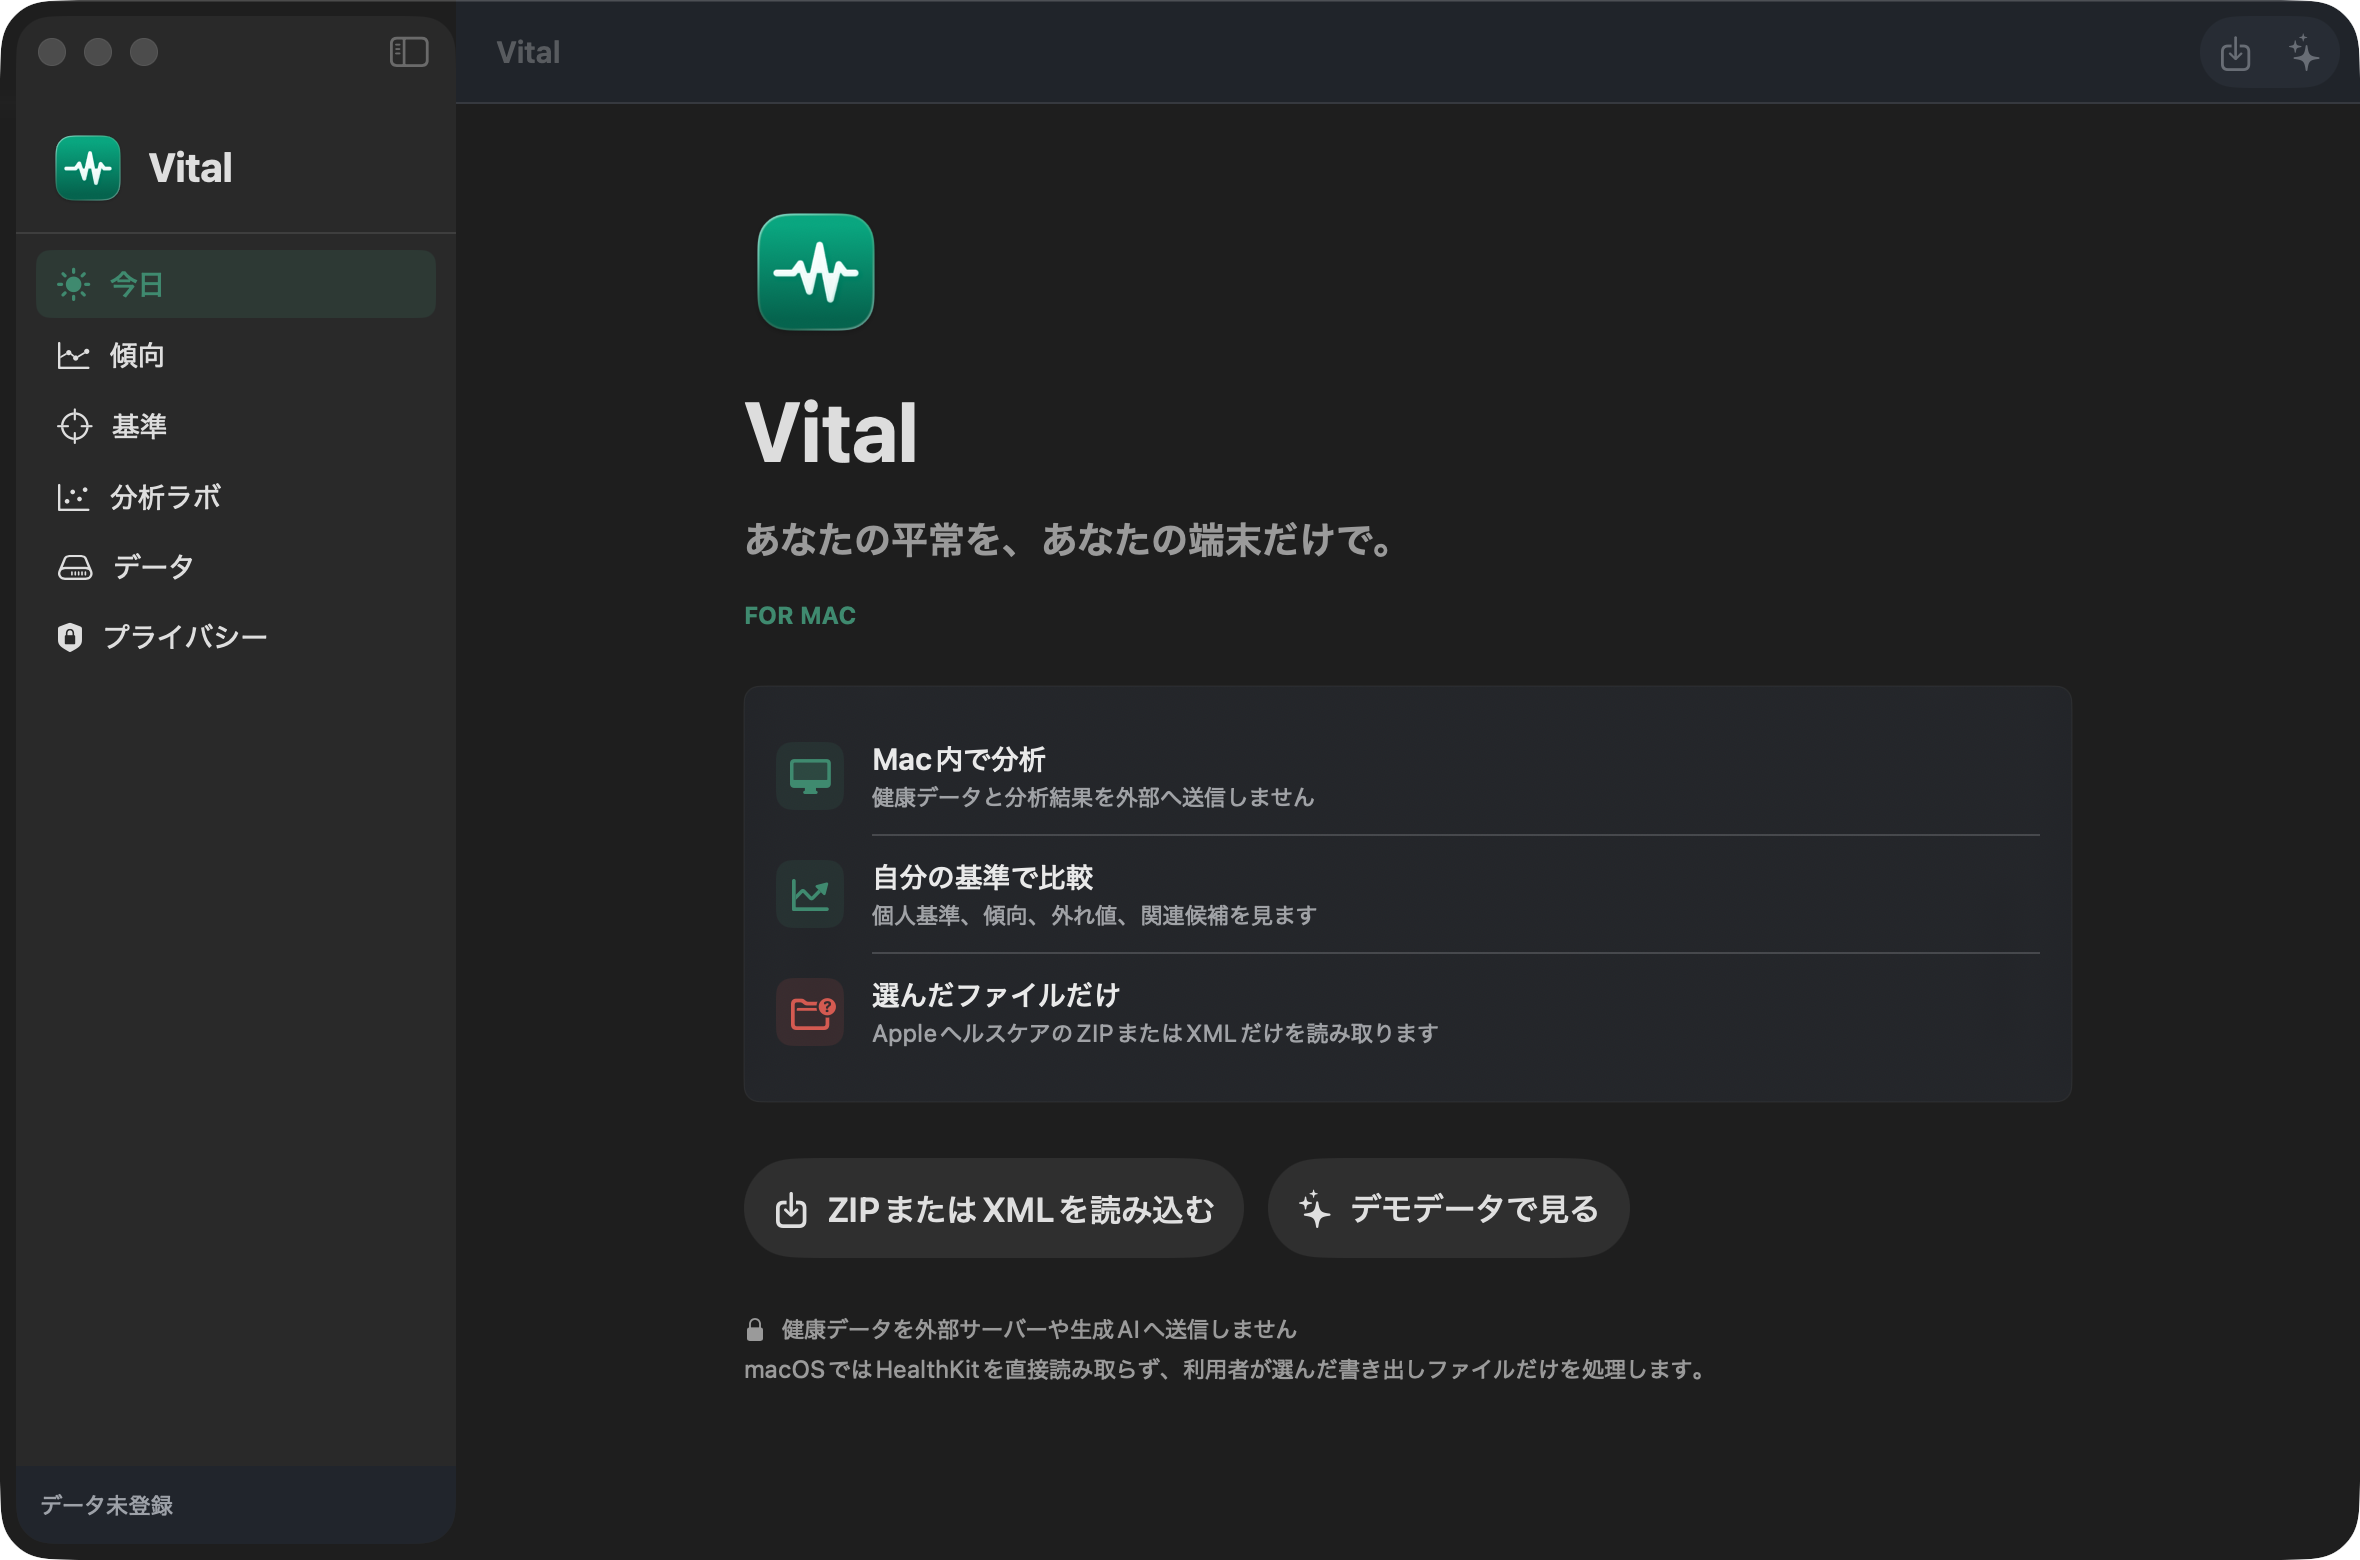Click the 自分の基準で比較 heading
The image size is (2360, 1560).
click(x=983, y=877)
